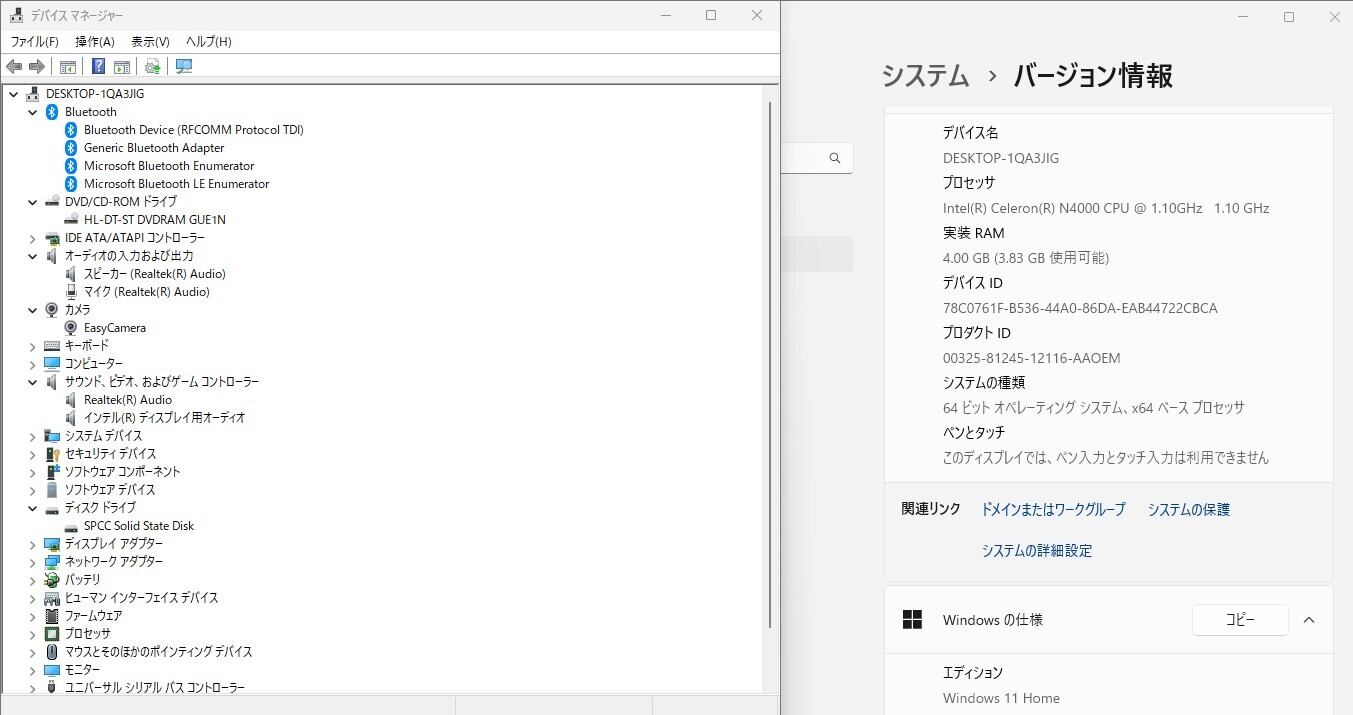This screenshot has width=1353, height=715.
Task: Select the コンピューター category row
Action: tap(94, 364)
